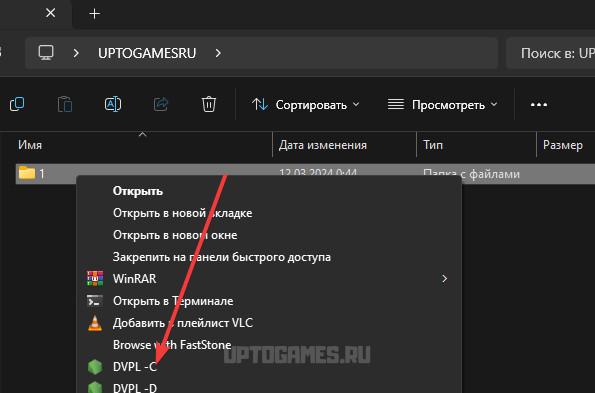The image size is (595, 393).
Task: Choose Открыть в новом окне
Action: click(x=175, y=235)
